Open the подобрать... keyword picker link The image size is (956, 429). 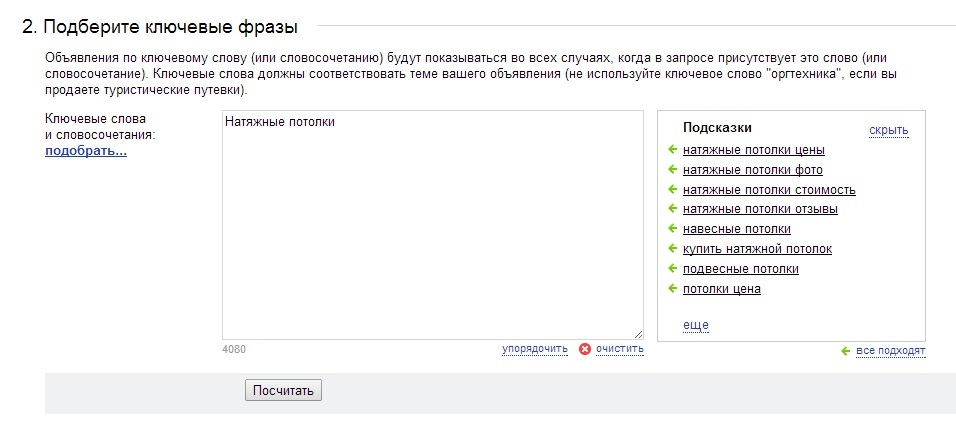pos(86,151)
